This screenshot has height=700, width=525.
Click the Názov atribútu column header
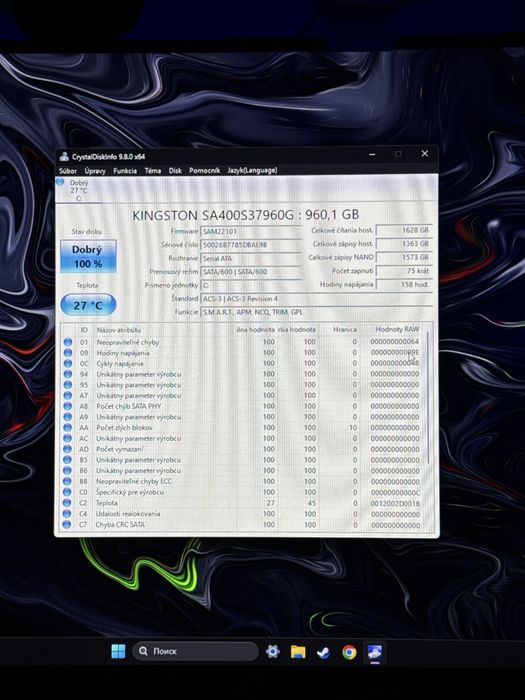[119, 330]
